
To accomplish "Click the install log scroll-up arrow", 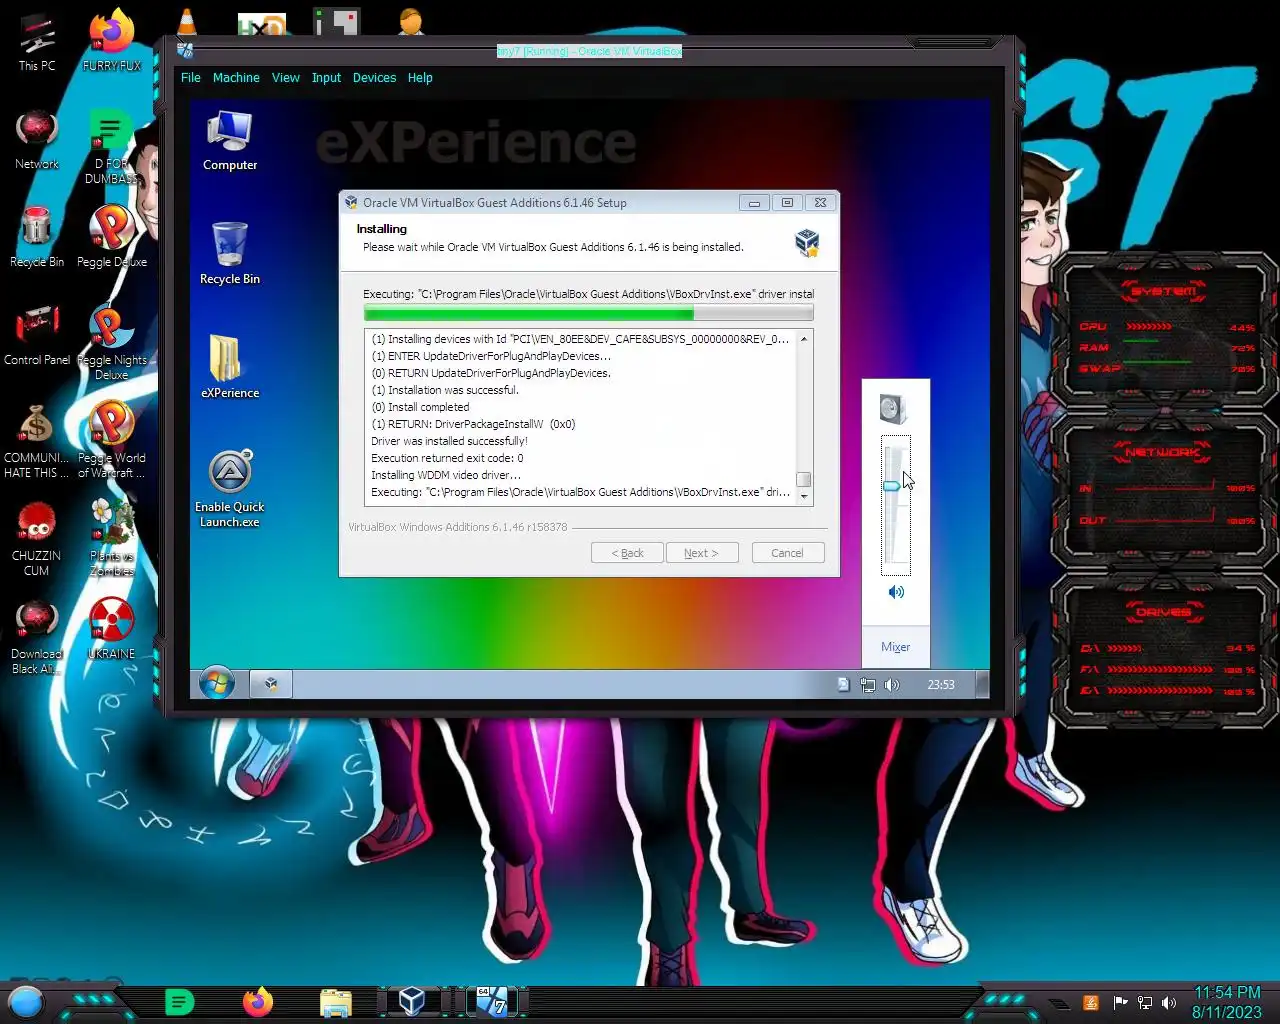I will point(804,339).
